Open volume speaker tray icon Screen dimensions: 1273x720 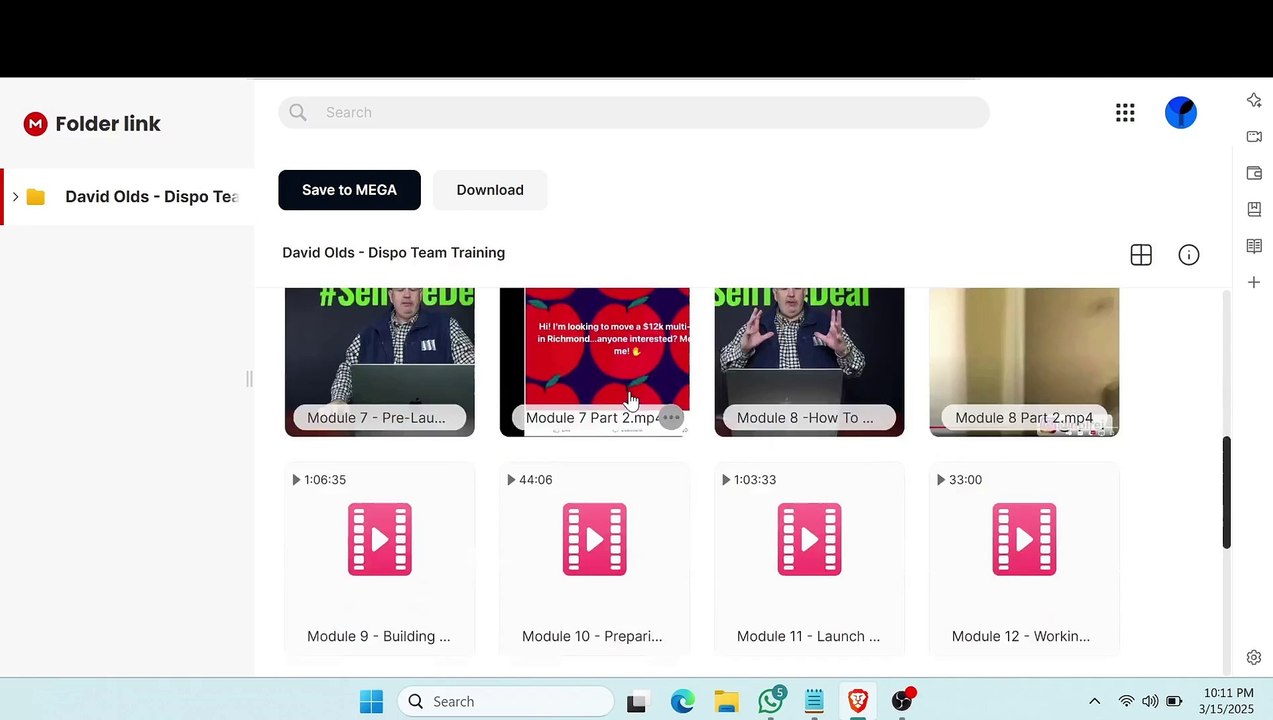1150,702
